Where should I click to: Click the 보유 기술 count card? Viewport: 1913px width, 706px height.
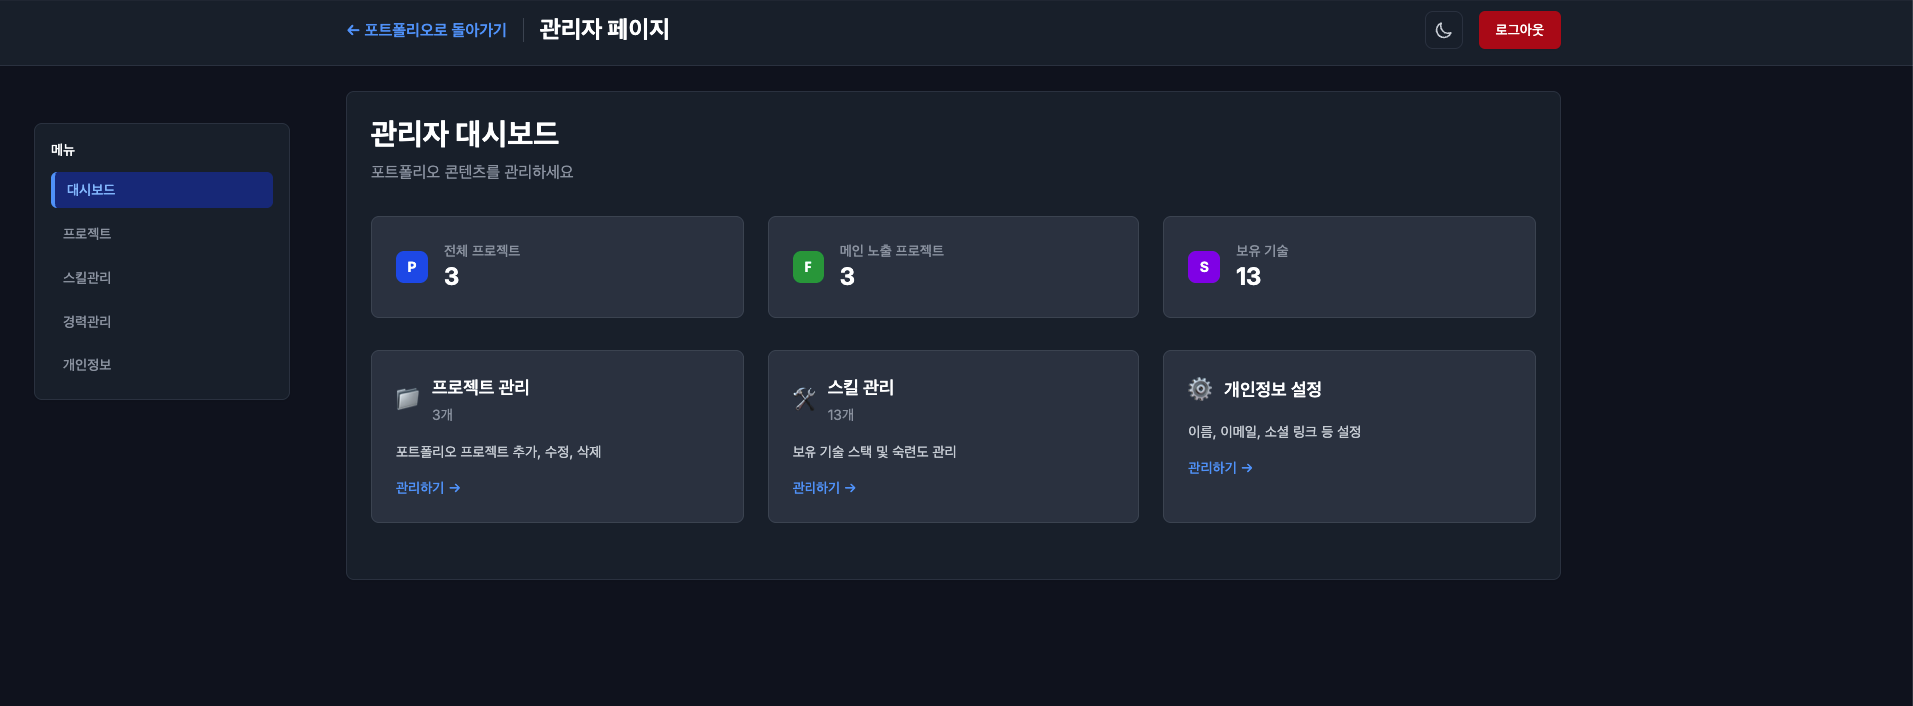coord(1349,267)
